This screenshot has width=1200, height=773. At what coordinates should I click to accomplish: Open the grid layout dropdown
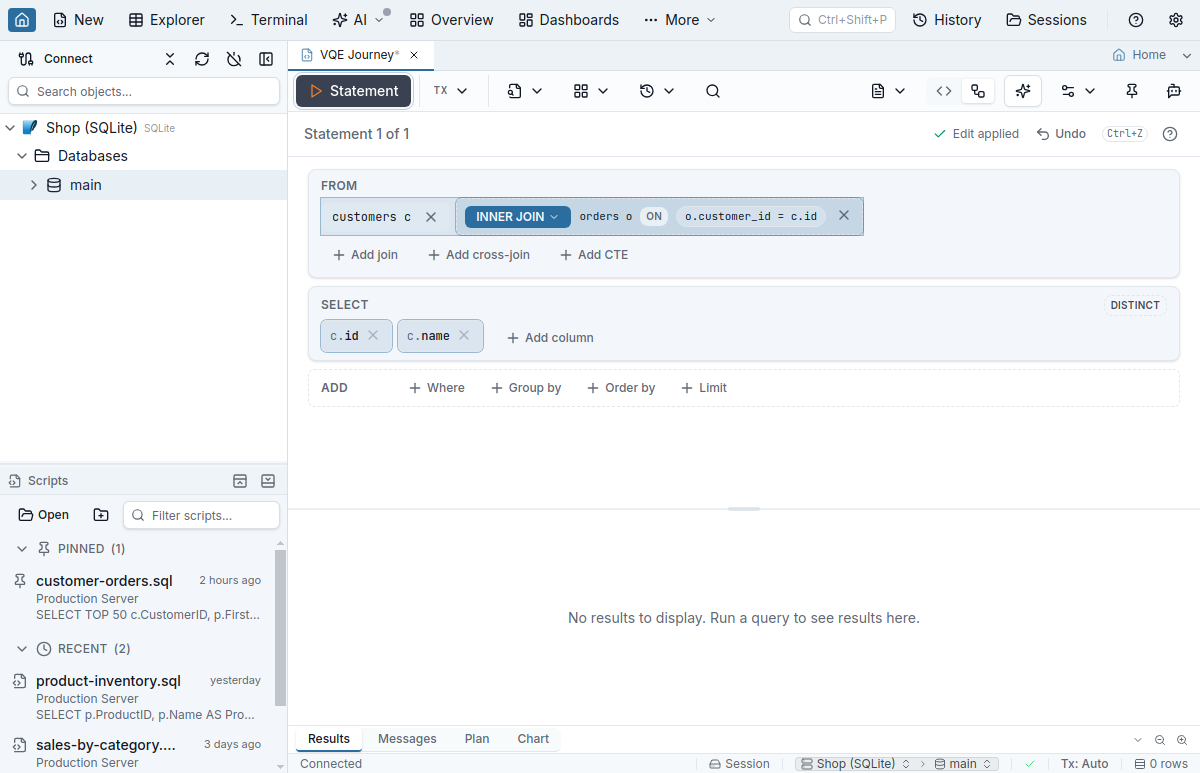(591, 91)
